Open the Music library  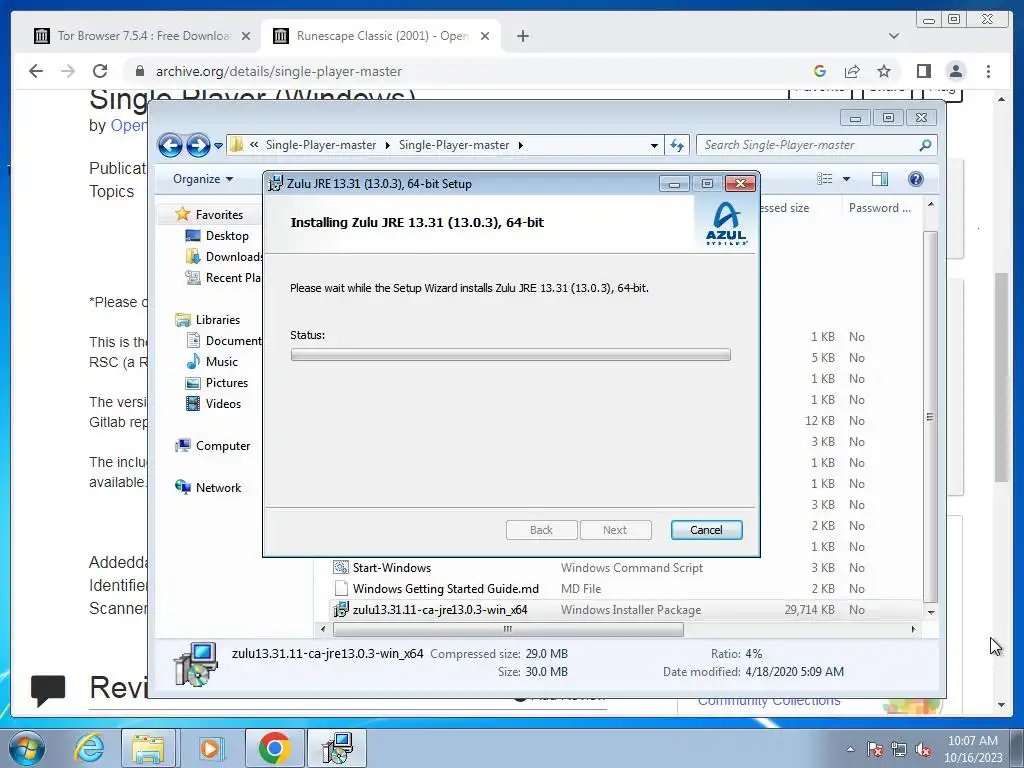click(212, 361)
